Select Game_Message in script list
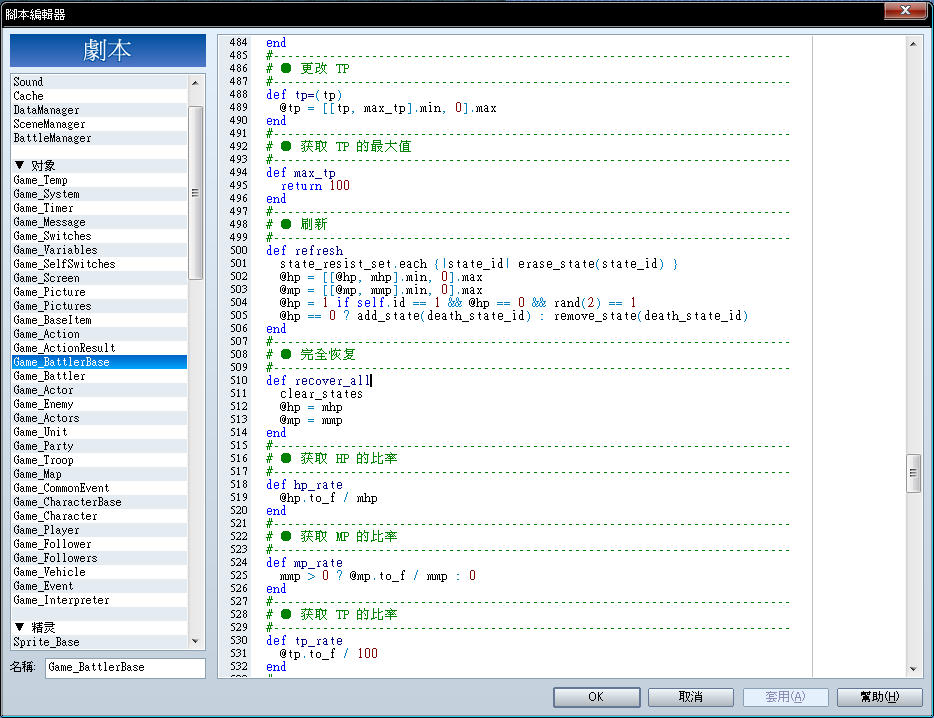Image resolution: width=934 pixels, height=718 pixels. 99,222
